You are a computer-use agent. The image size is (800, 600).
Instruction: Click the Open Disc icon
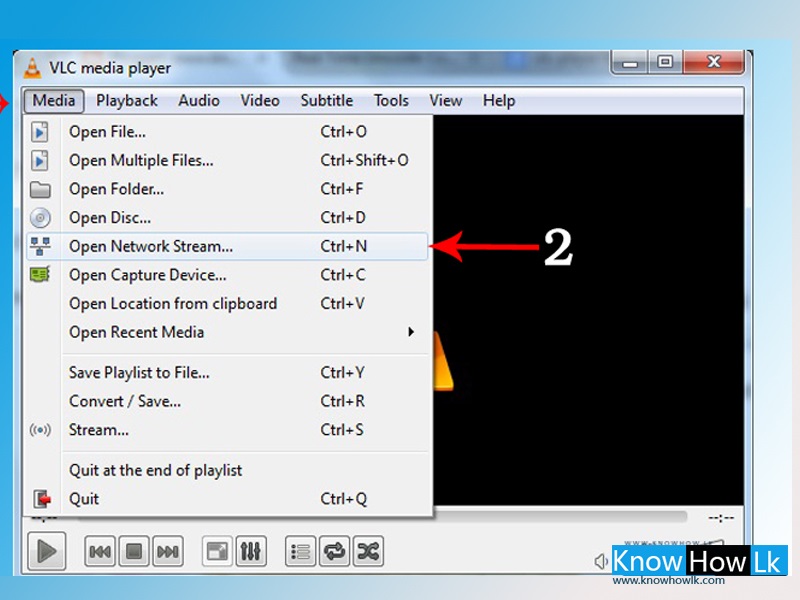(40, 218)
